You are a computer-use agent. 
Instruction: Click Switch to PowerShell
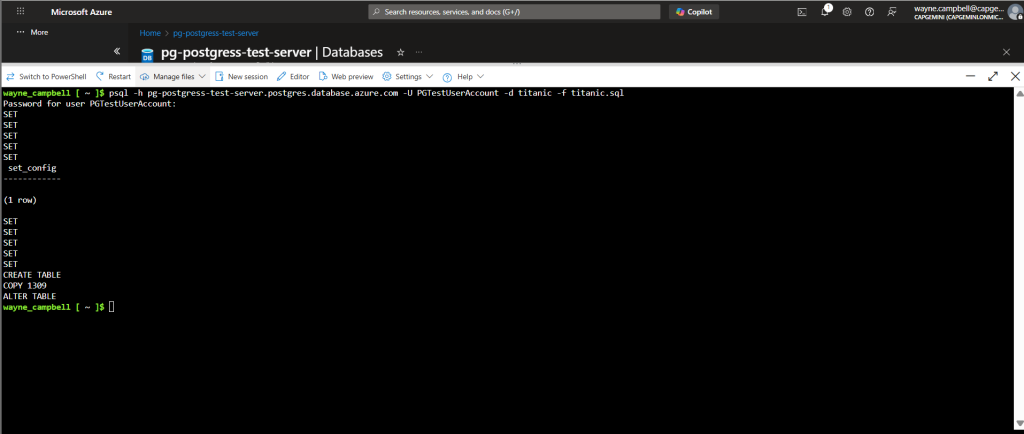point(46,76)
